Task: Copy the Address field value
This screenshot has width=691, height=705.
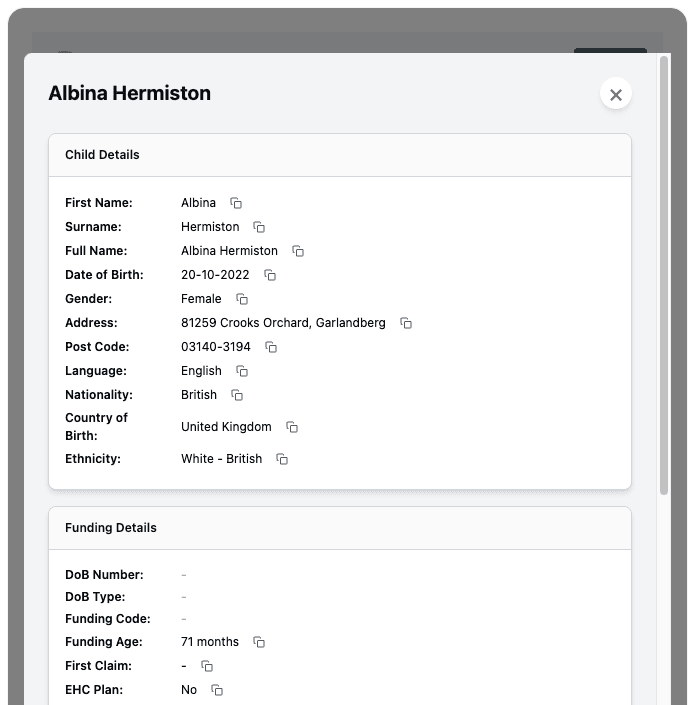Action: [406, 323]
